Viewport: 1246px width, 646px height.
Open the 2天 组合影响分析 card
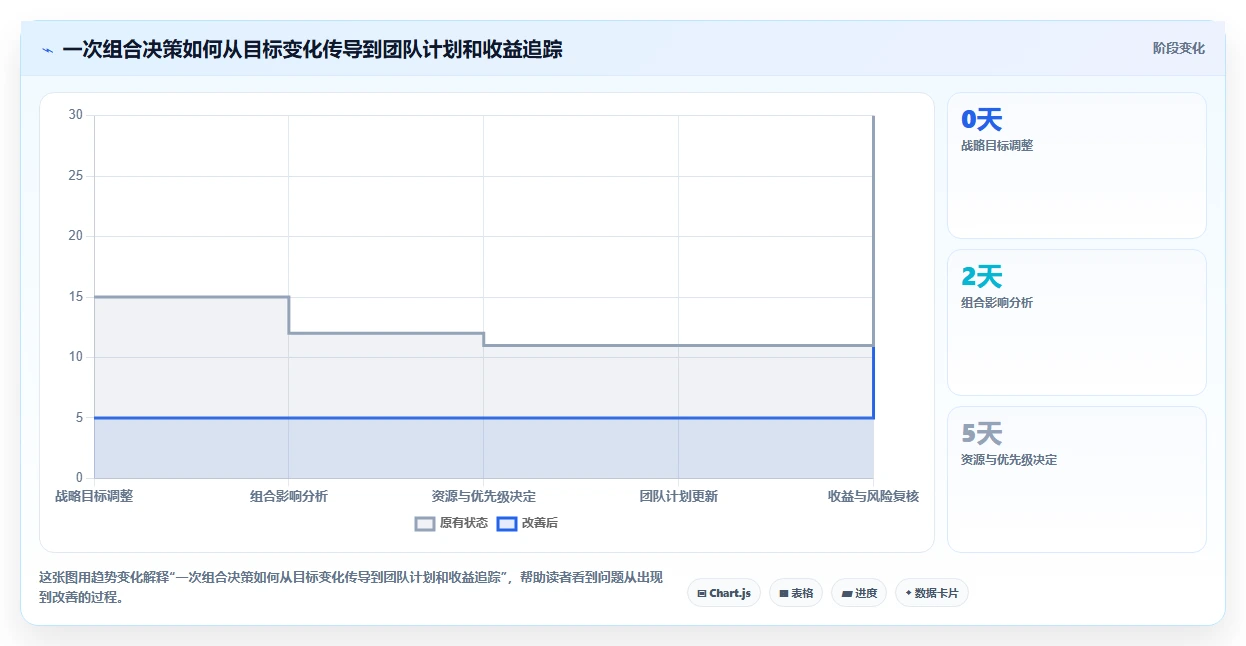(x=1077, y=322)
